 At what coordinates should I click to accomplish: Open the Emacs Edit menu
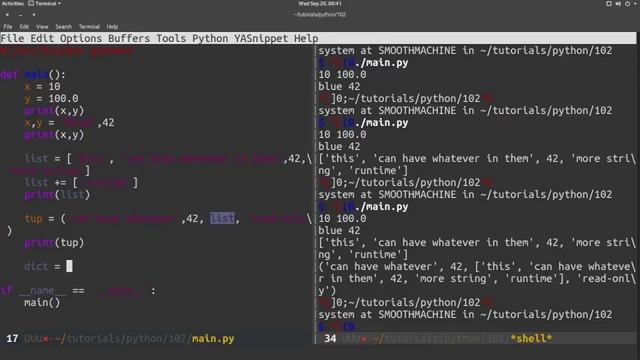click(42, 38)
